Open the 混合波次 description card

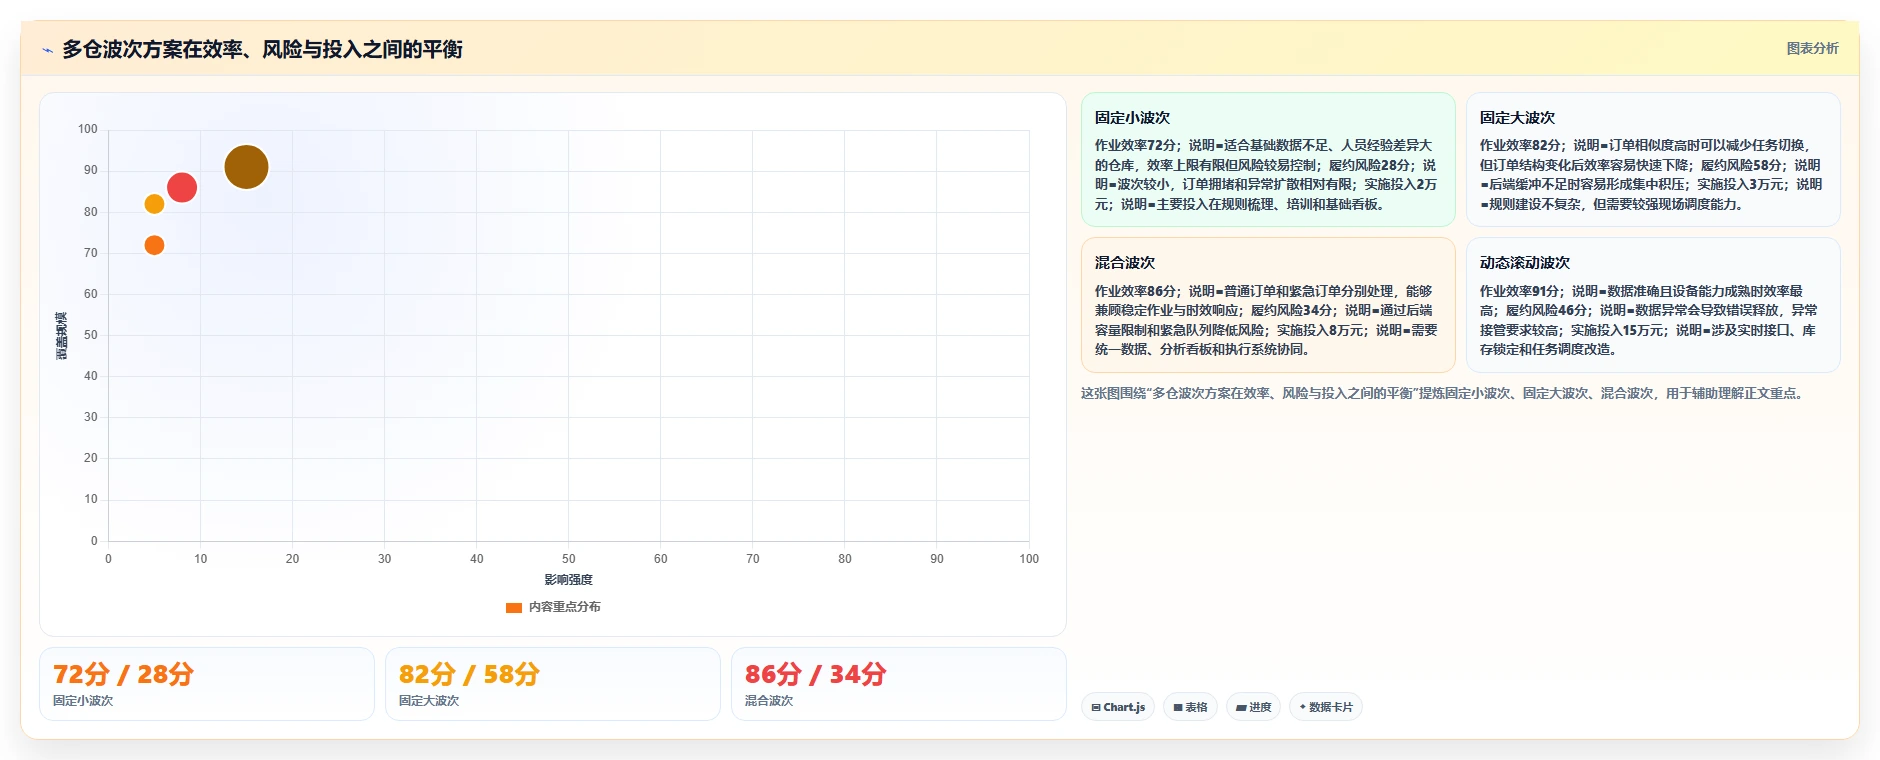pos(1268,305)
